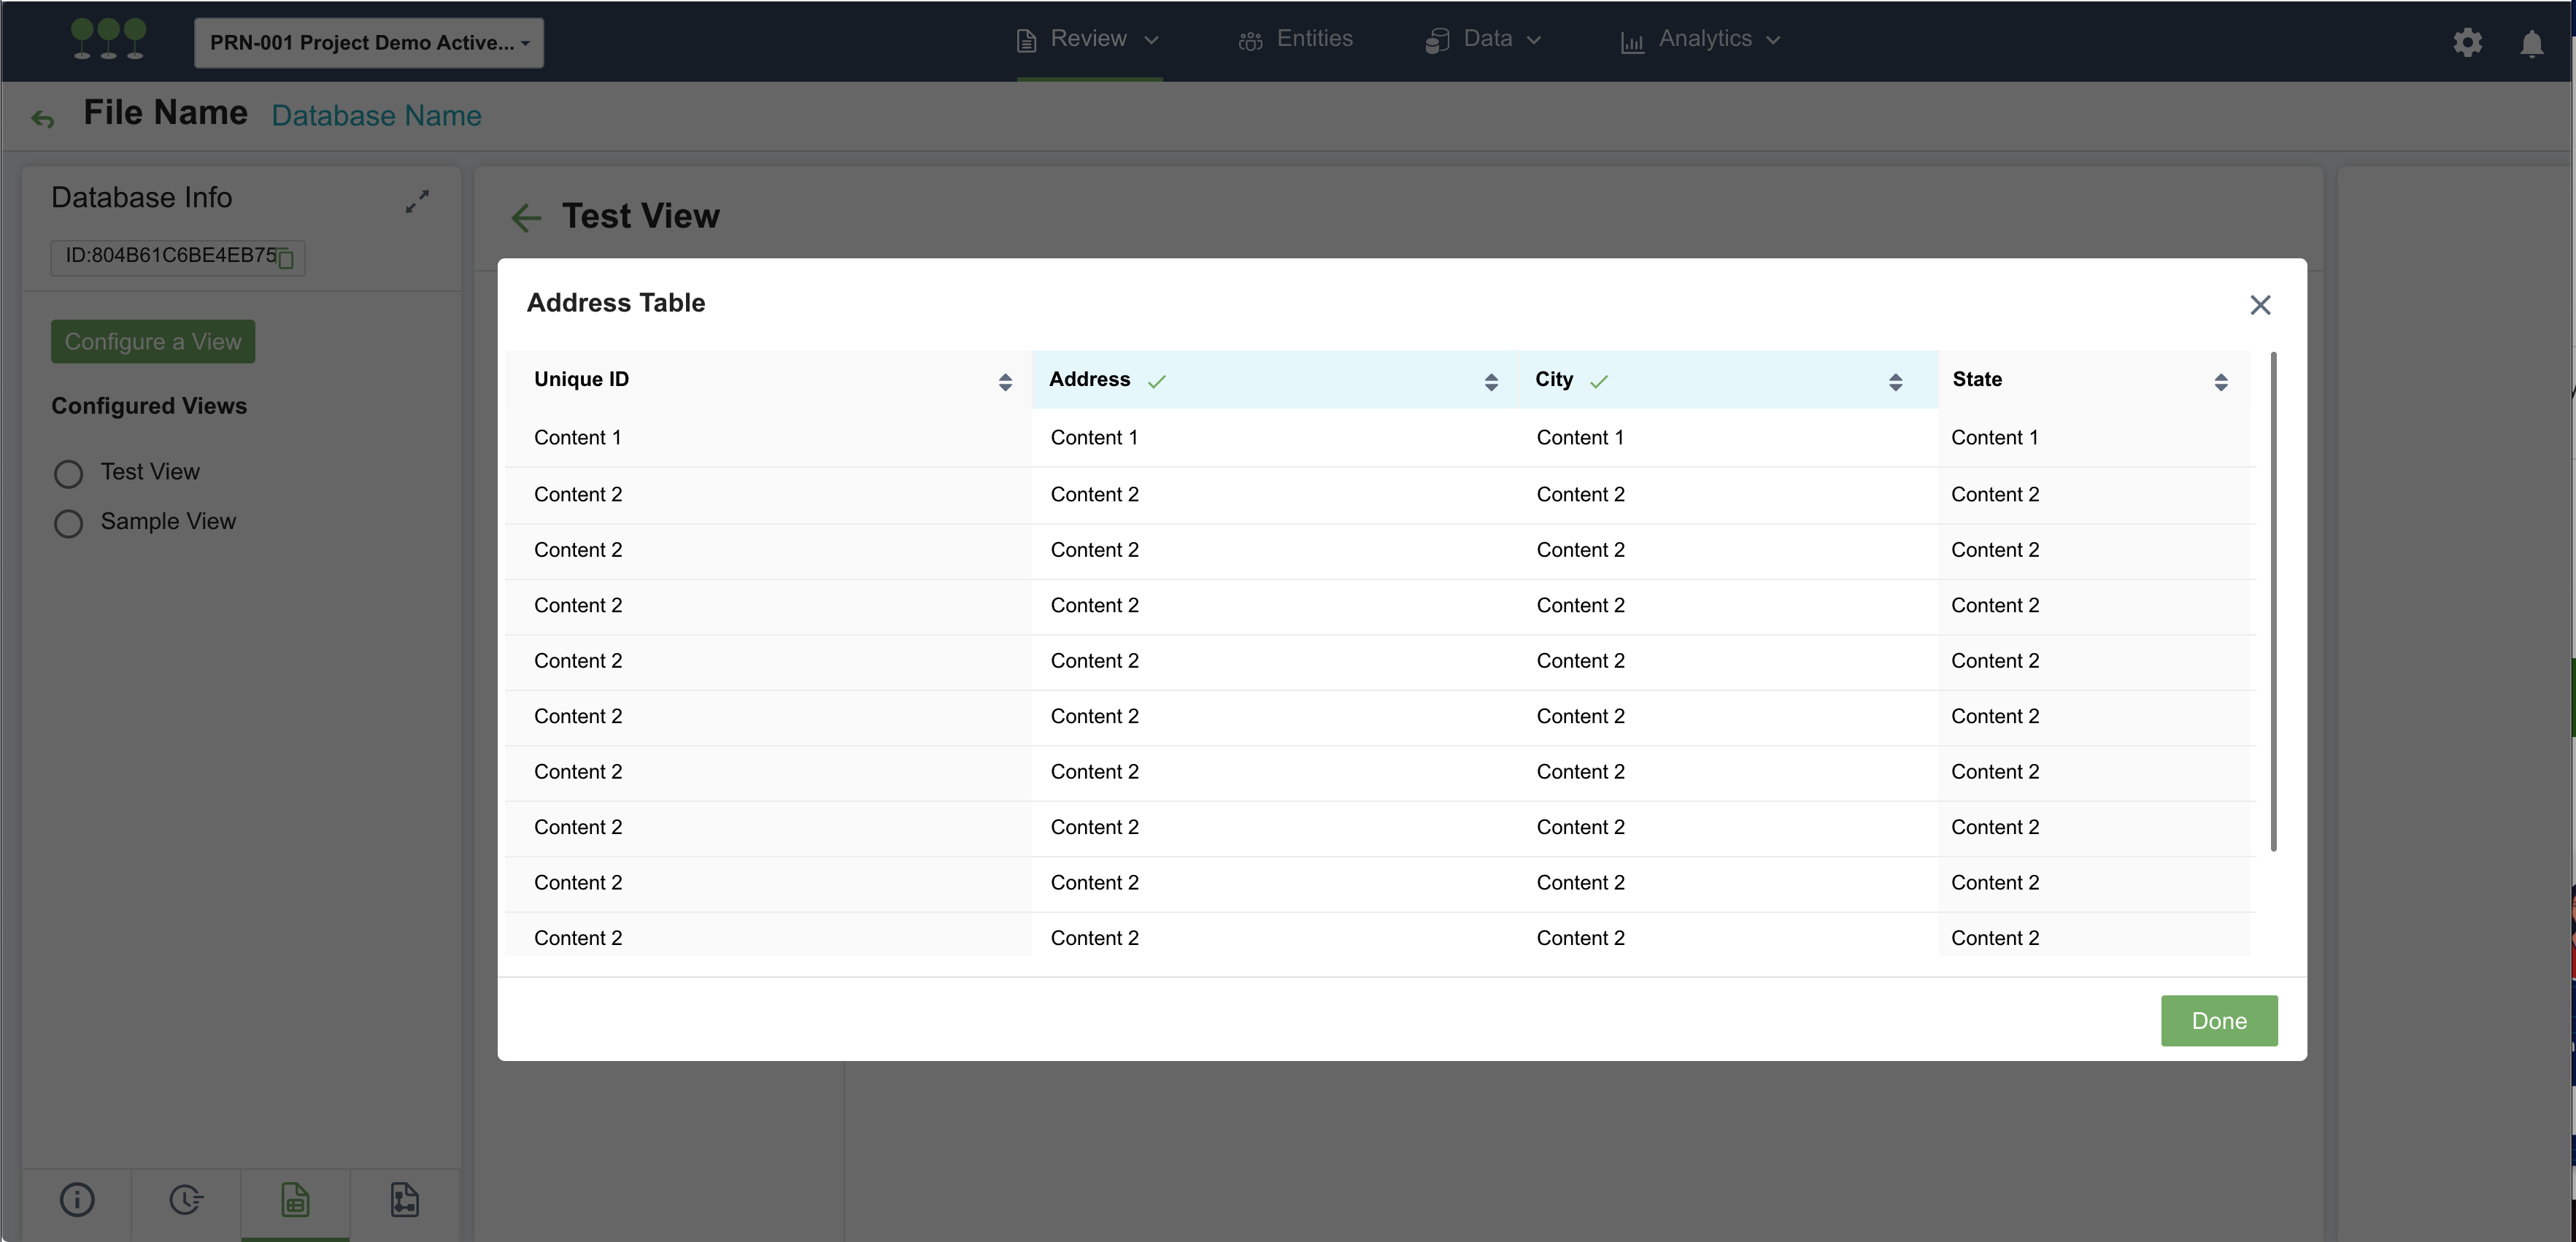Open the flowchart document icon at bottom
The height and width of the screenshot is (1242, 2576).
(x=404, y=1199)
